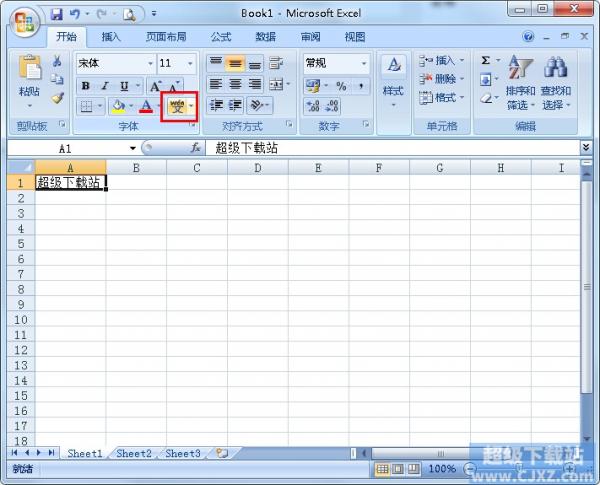Switch to the 插入 ribbon tab
This screenshot has width=600, height=485.
point(111,37)
